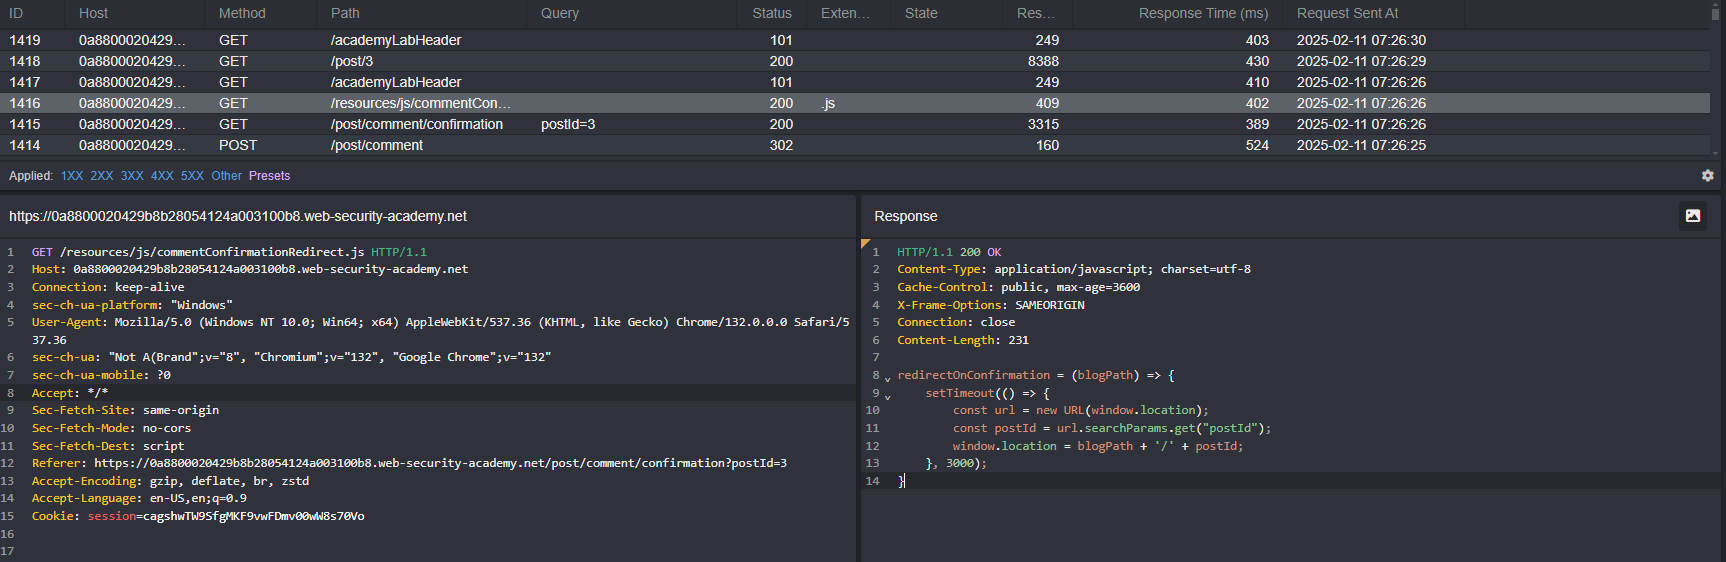The width and height of the screenshot is (1726, 562).
Task: Toggle the 3XX status filter
Action: (x=132, y=176)
